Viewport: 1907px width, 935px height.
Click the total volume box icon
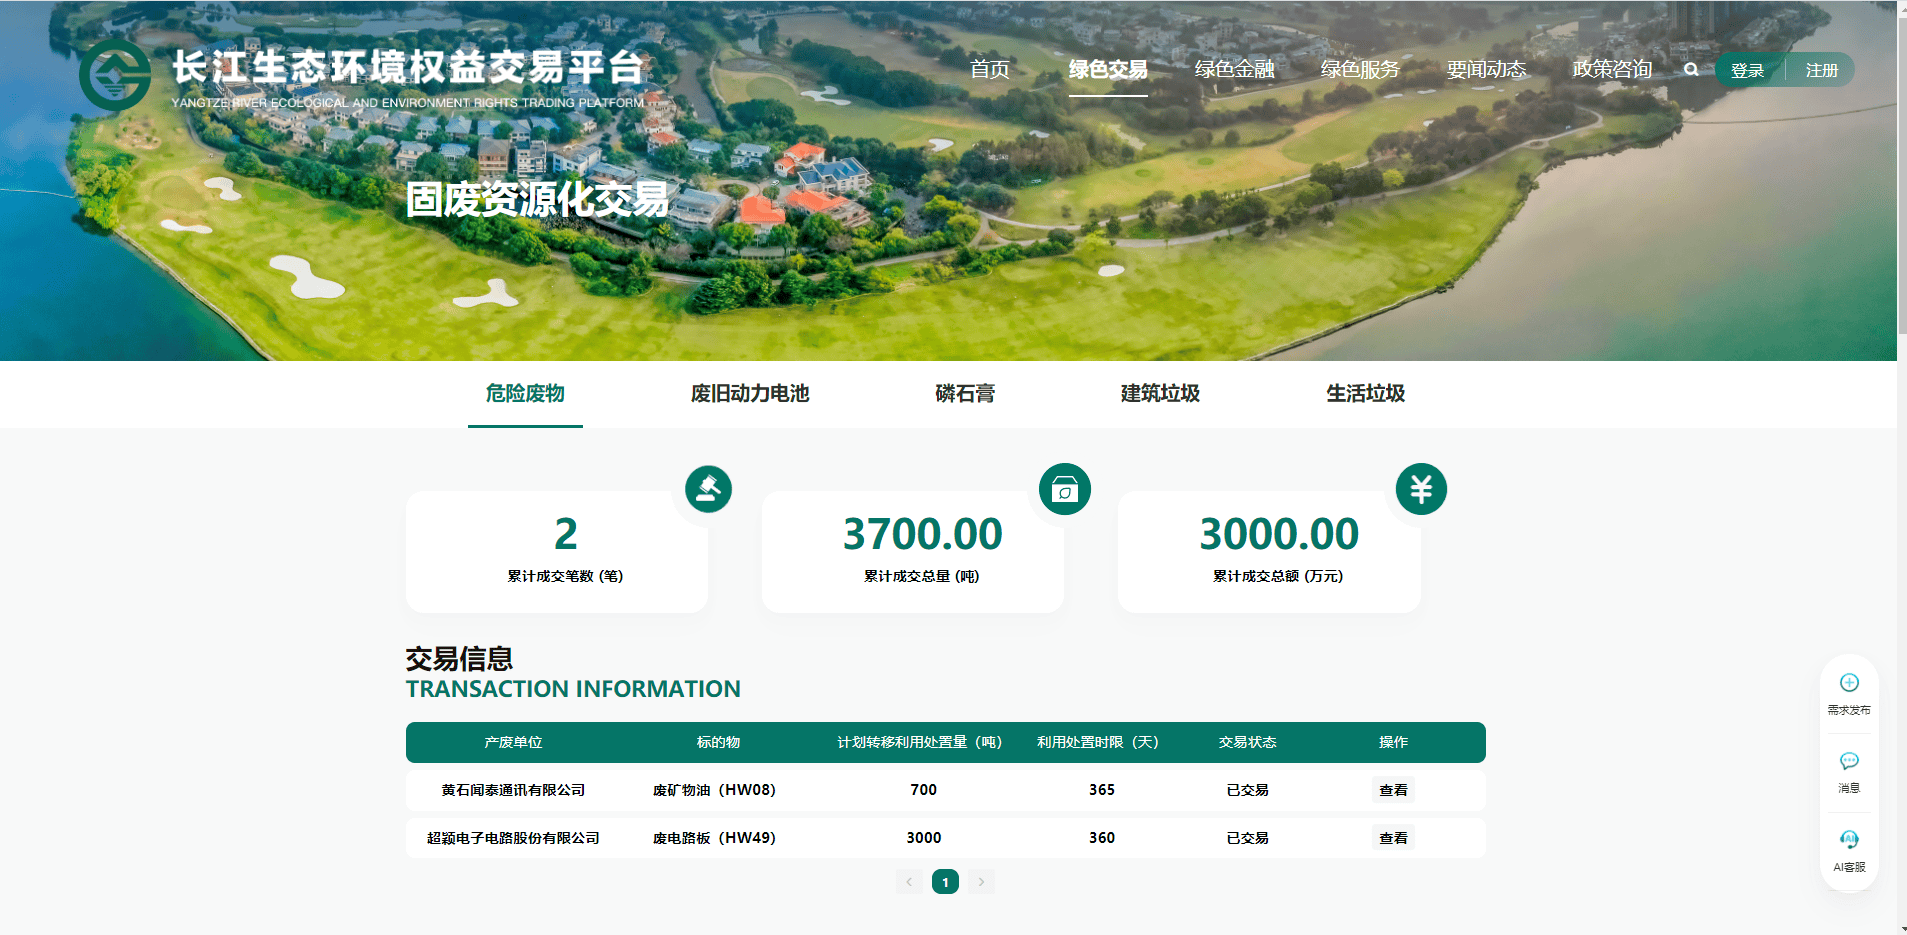(x=1064, y=489)
